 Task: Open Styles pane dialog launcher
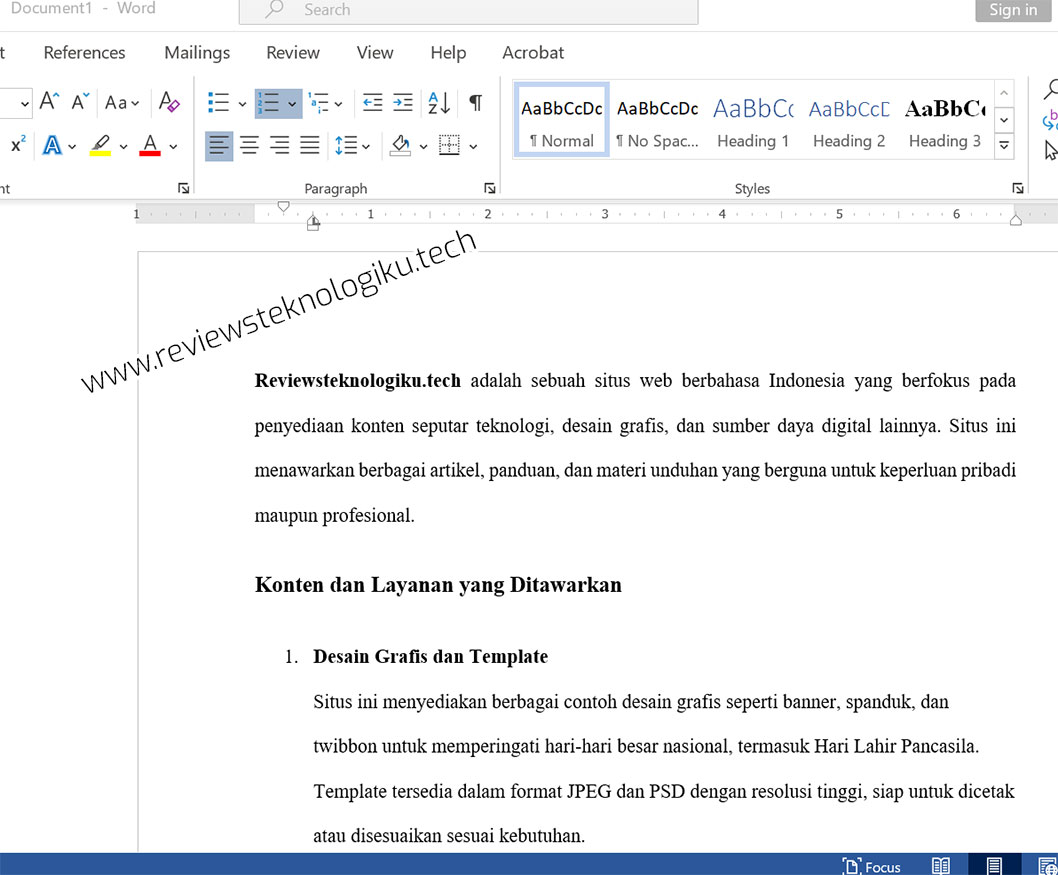pyautogui.click(x=1018, y=188)
